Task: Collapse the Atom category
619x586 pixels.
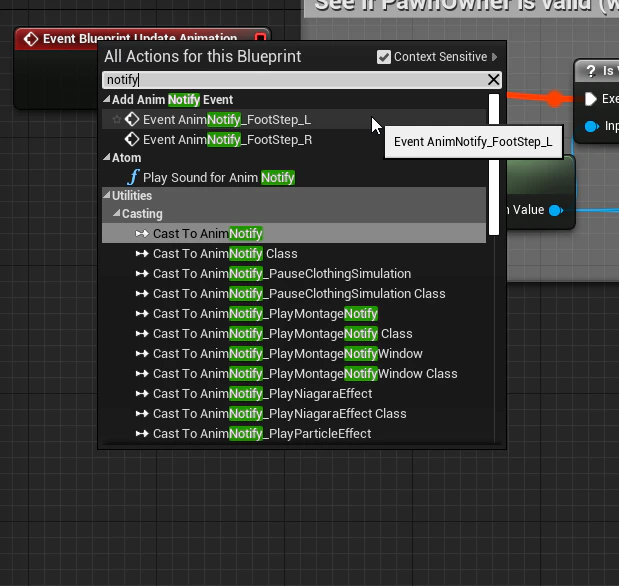Action: pyautogui.click(x=107, y=157)
